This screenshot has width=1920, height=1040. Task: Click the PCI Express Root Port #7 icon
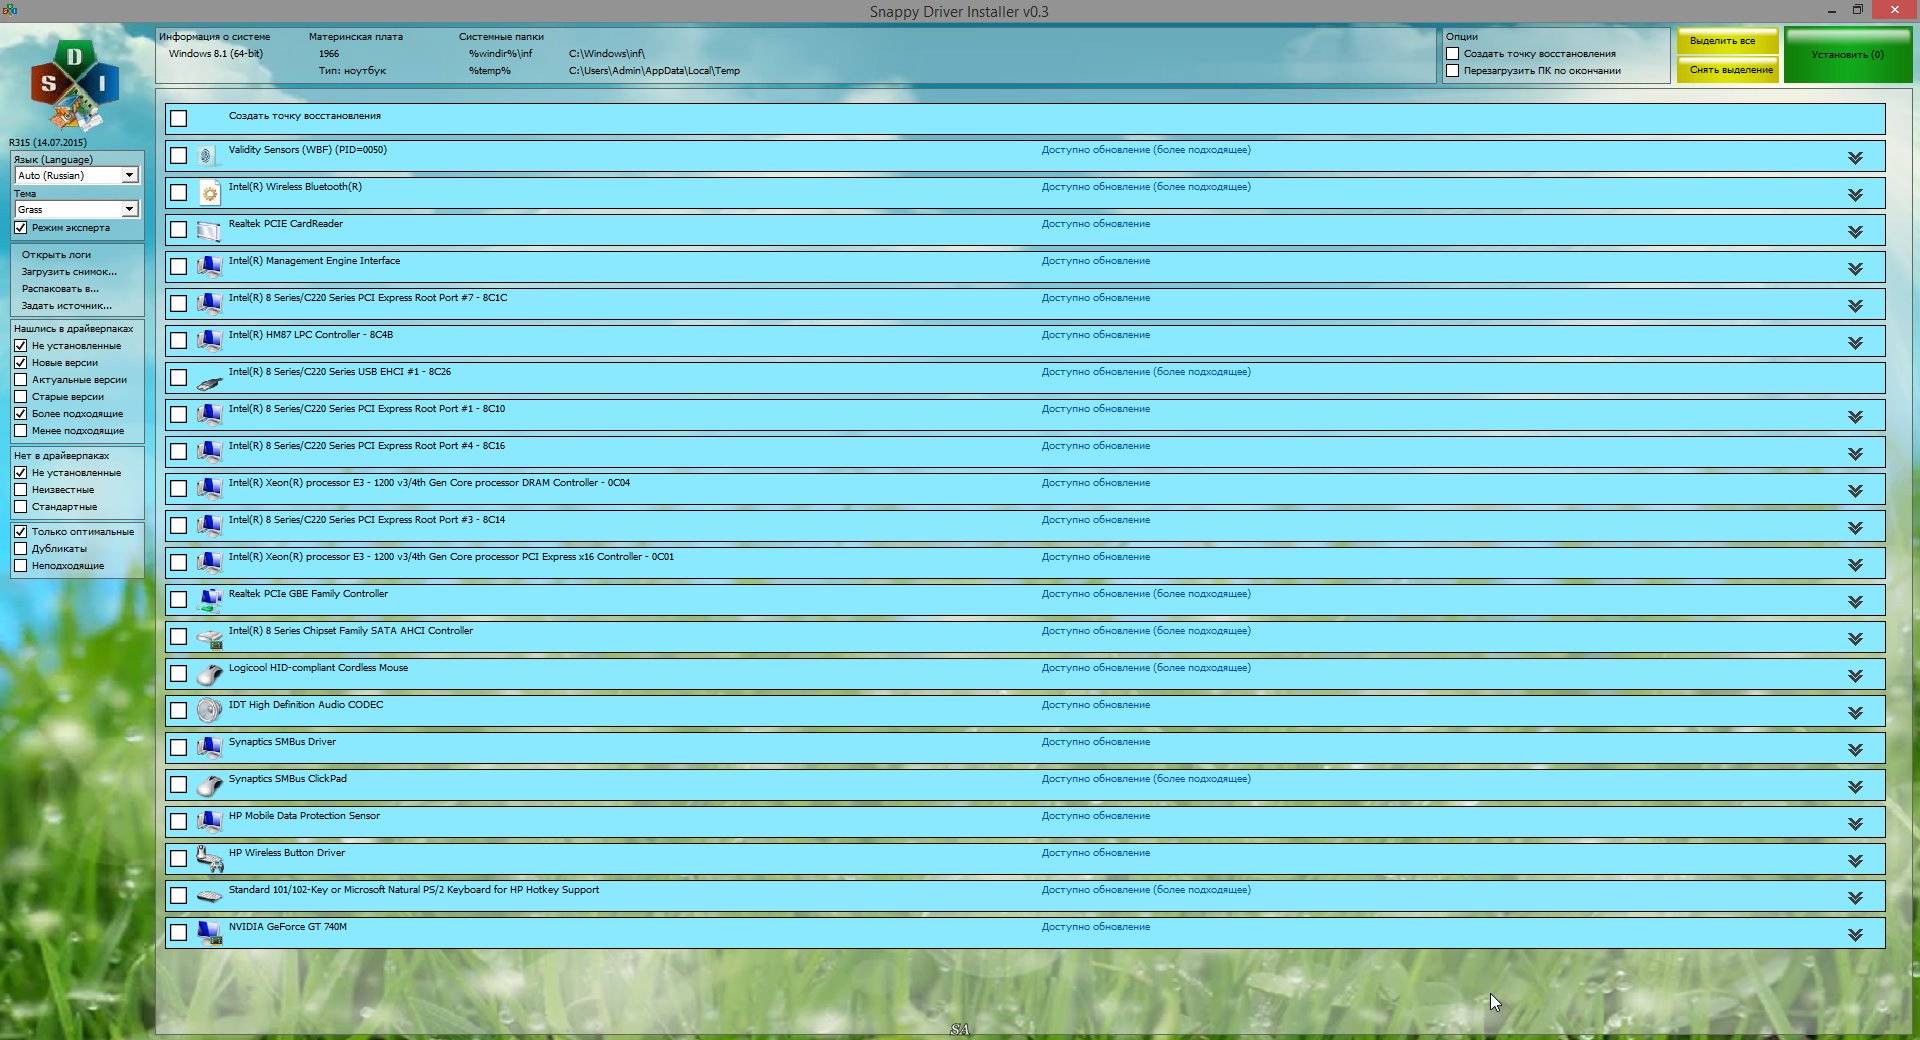coord(208,304)
